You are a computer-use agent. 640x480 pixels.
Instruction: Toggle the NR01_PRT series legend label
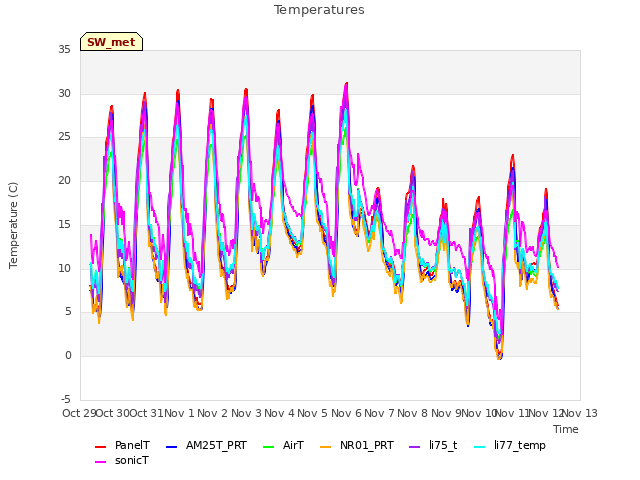click(367, 445)
